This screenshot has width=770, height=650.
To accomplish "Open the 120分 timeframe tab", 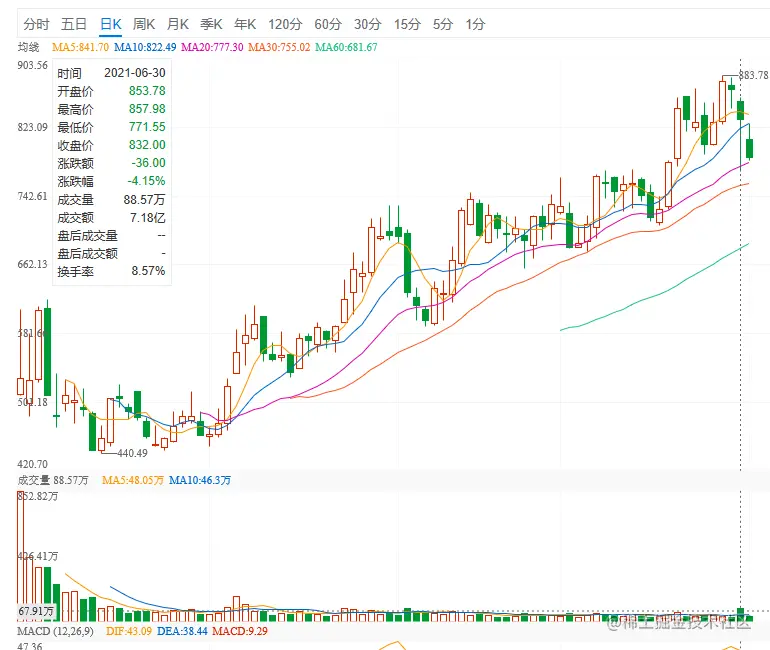I will point(285,24).
